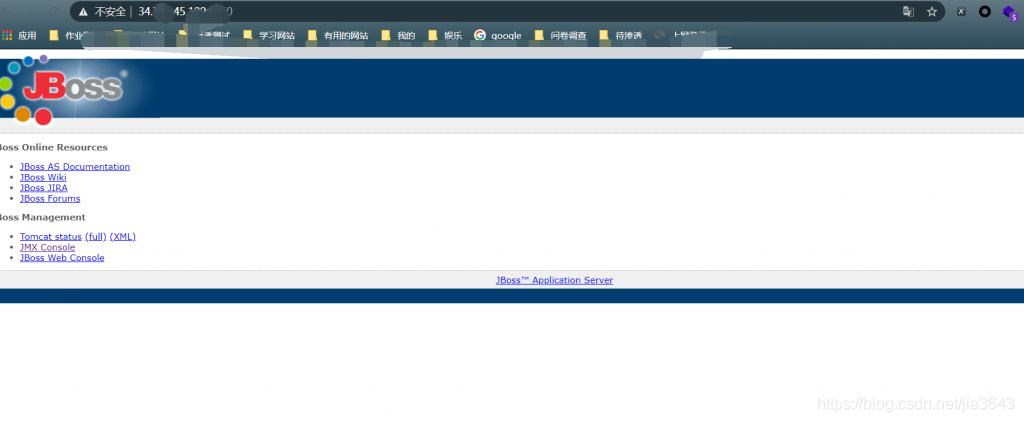Open the 有用的网站 bookmark folder
The height and width of the screenshot is (422, 1024).
338,36
